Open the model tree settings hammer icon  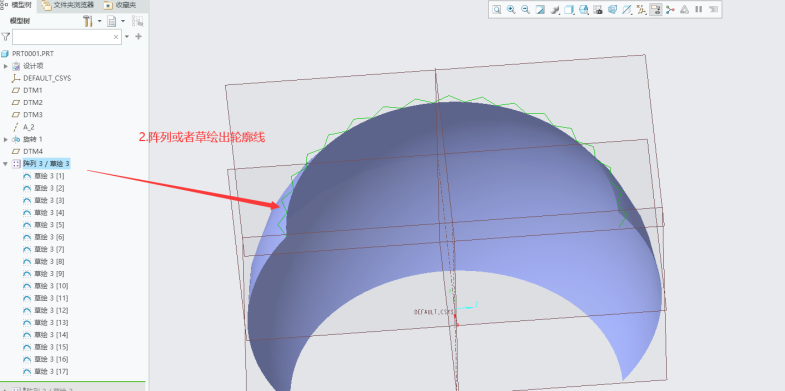click(88, 21)
